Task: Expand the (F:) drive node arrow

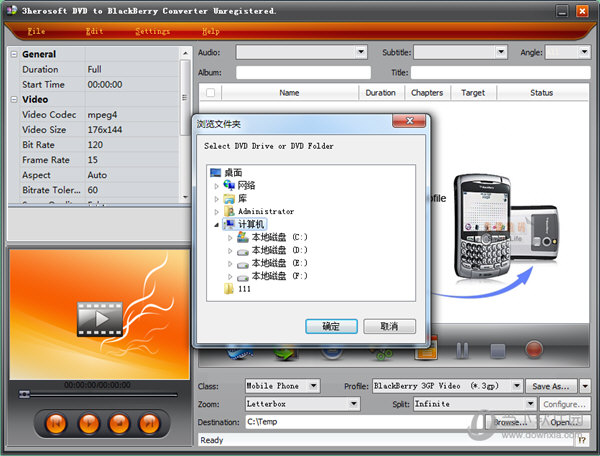Action: pos(230,276)
